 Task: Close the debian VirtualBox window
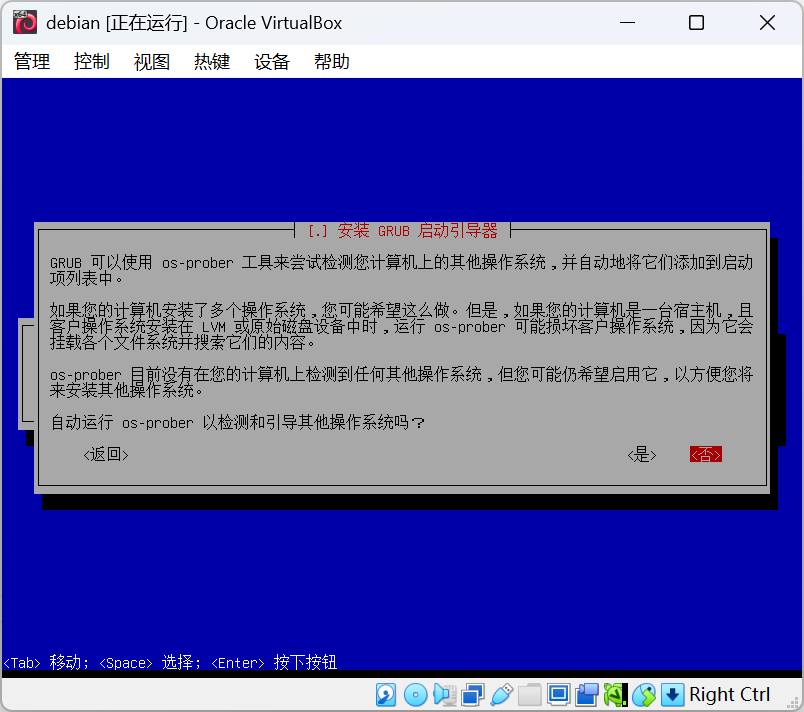(x=767, y=23)
